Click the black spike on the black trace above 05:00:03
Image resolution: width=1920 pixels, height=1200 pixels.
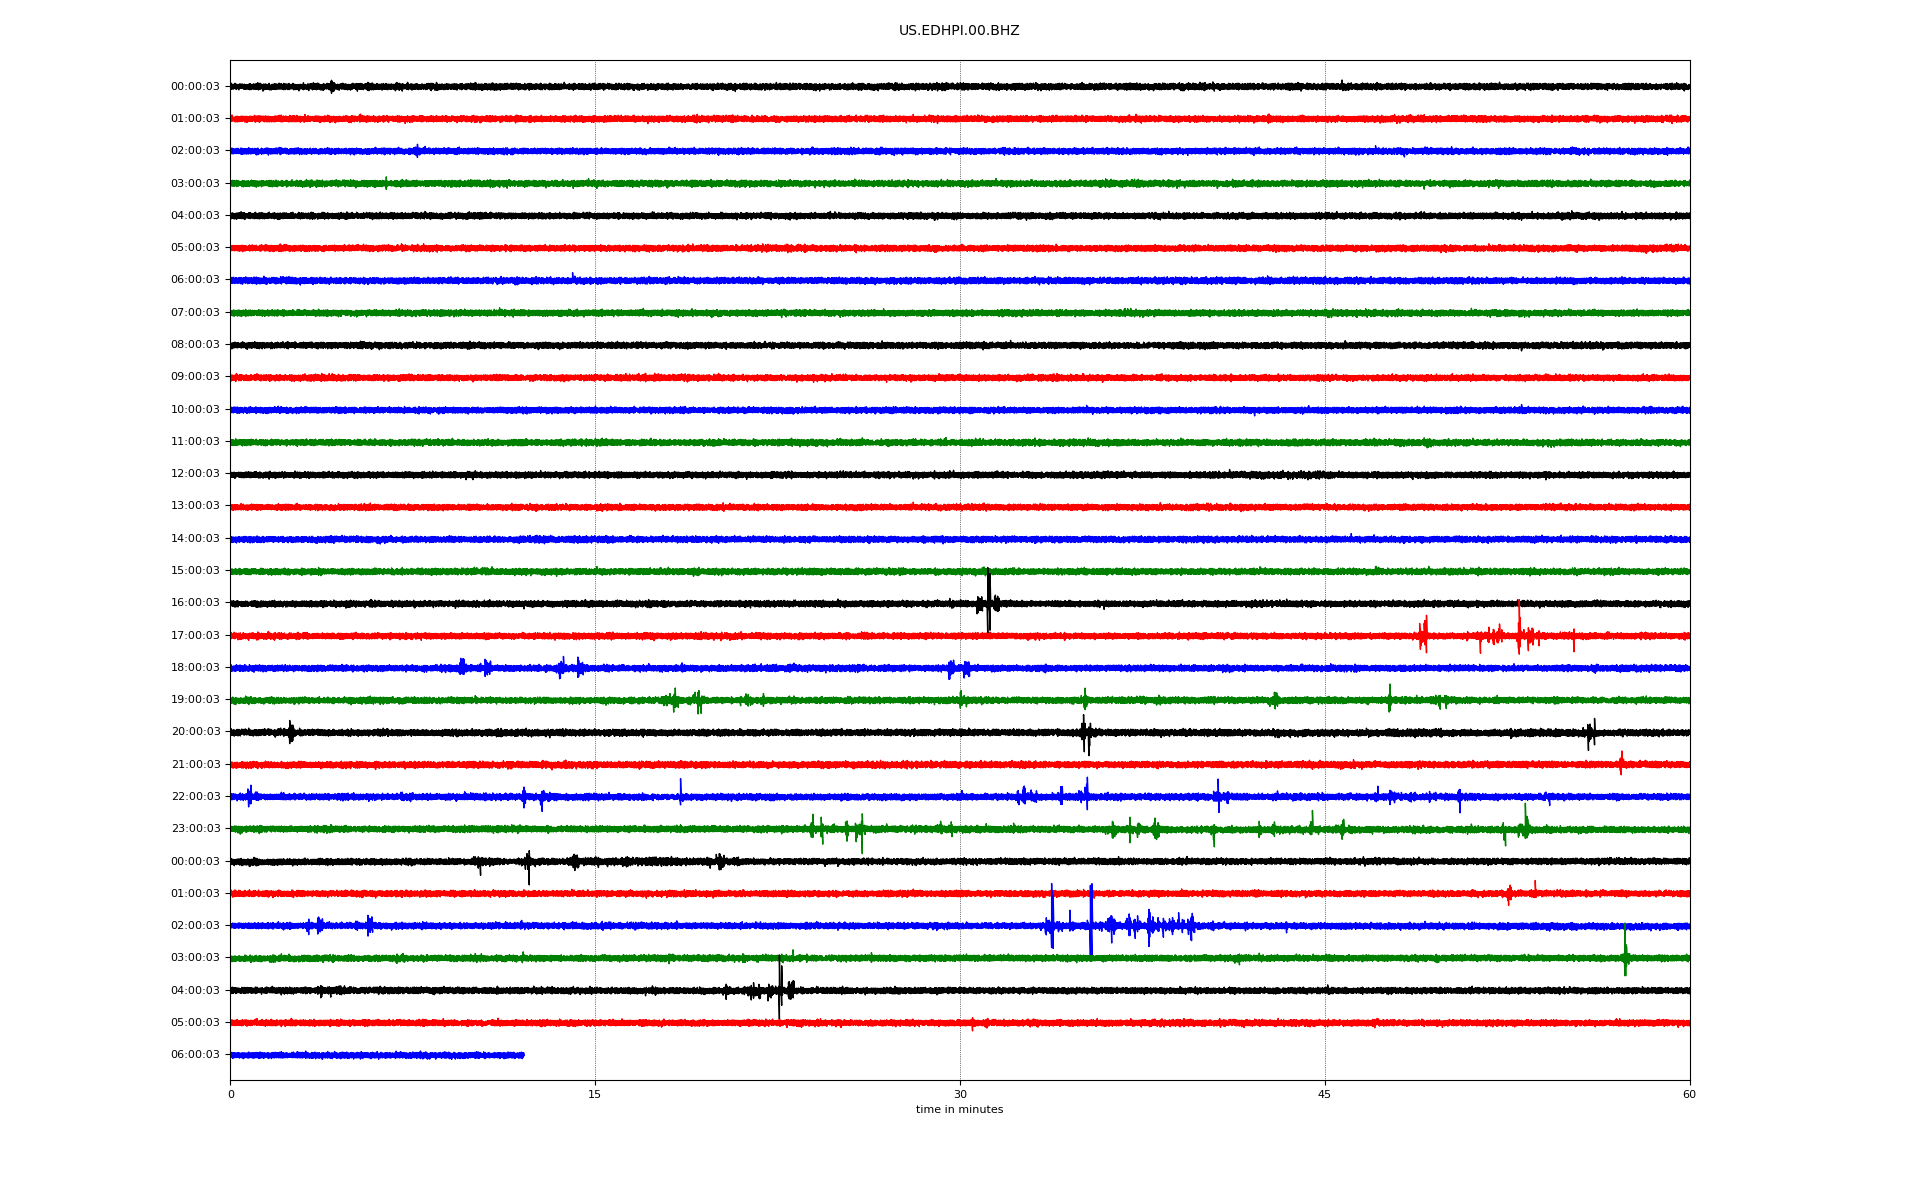780,988
